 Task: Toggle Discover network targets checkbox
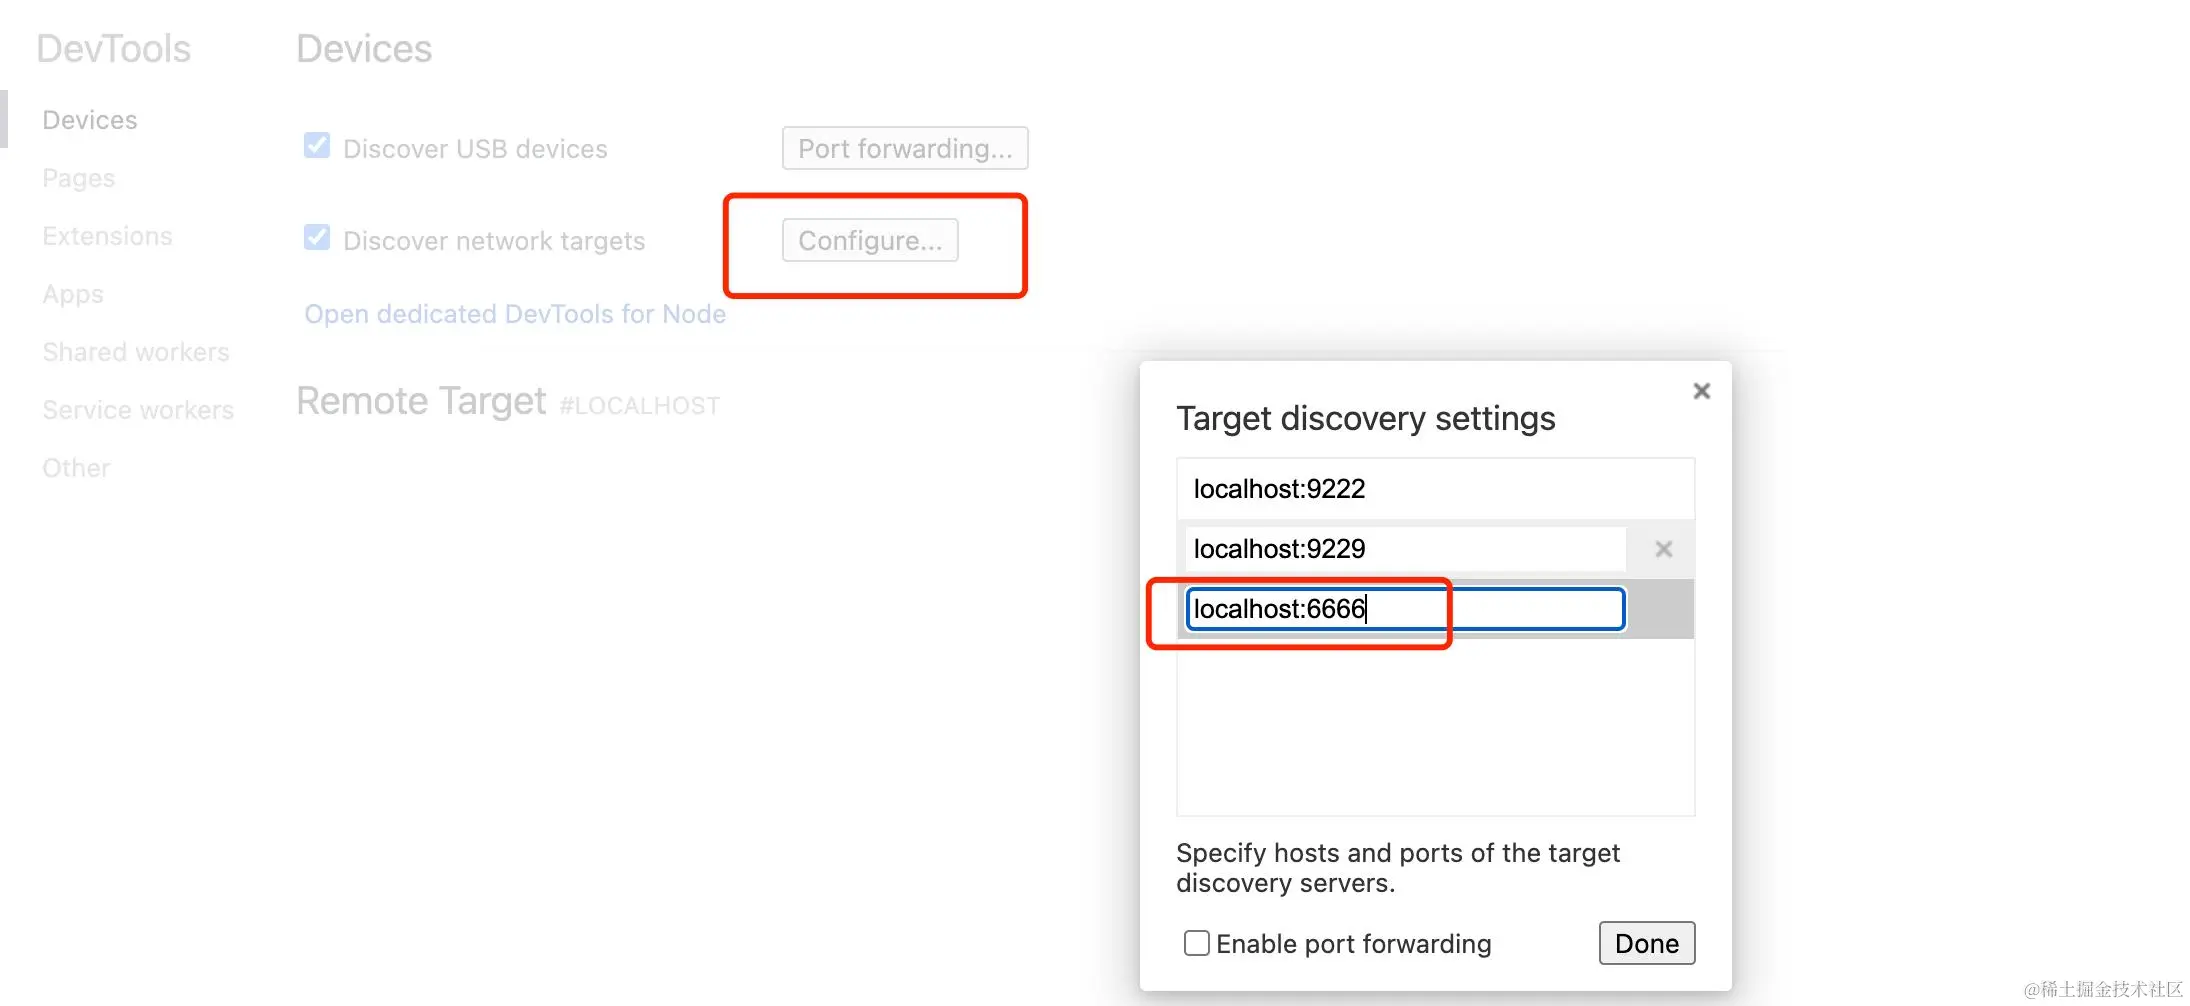point(317,238)
